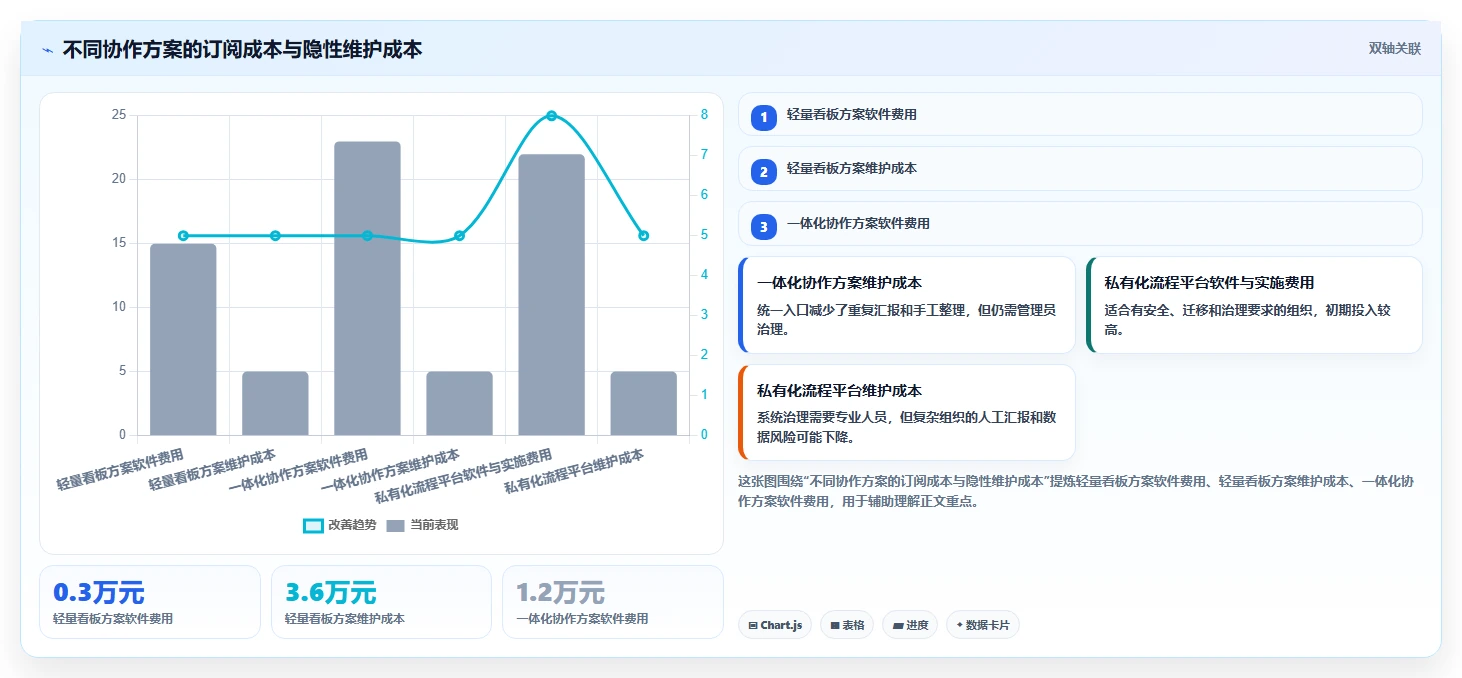Click the bar for 私有化流程平台软件与实施费用
1462x678 pixels.
(x=551, y=294)
